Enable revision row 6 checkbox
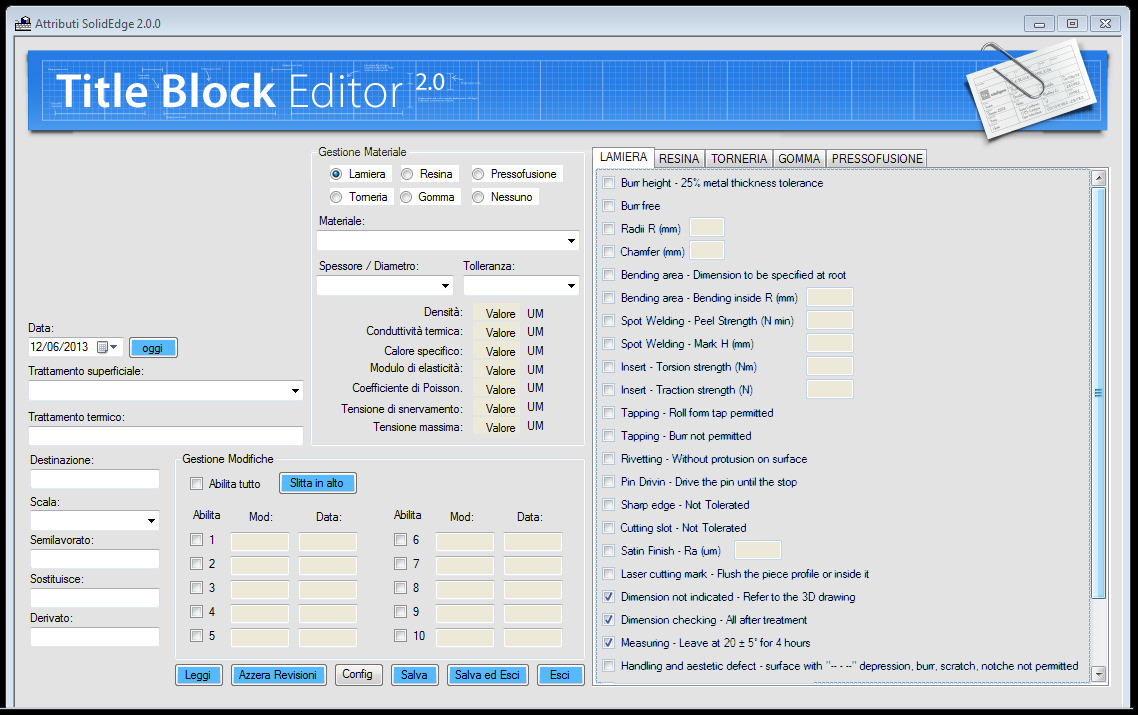Image resolution: width=1138 pixels, height=715 pixels. pyautogui.click(x=401, y=539)
